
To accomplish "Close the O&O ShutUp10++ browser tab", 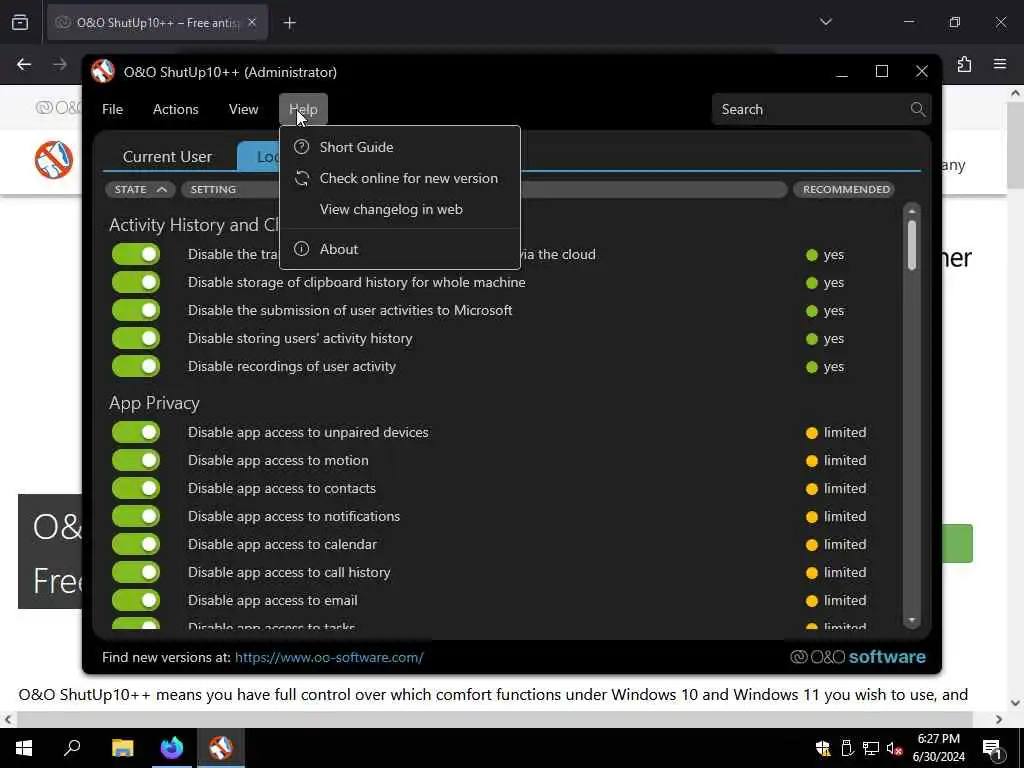I will [252, 23].
